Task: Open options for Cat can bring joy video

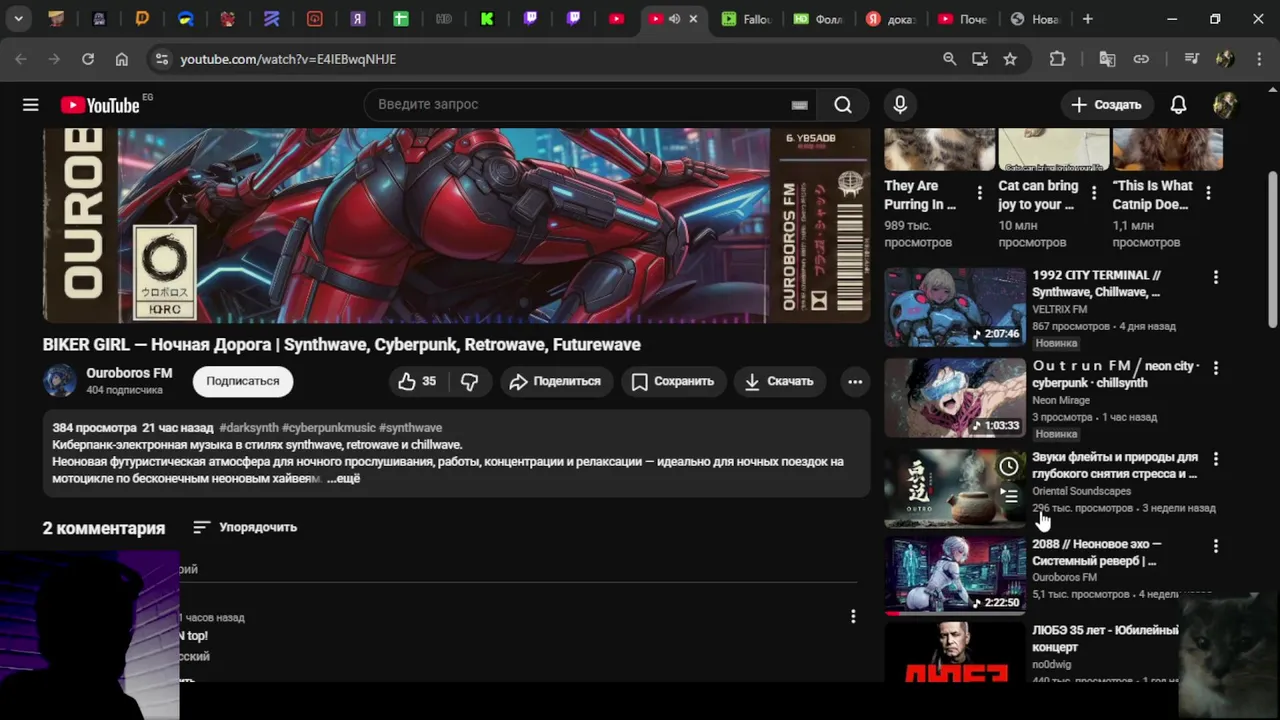Action: point(1094,192)
